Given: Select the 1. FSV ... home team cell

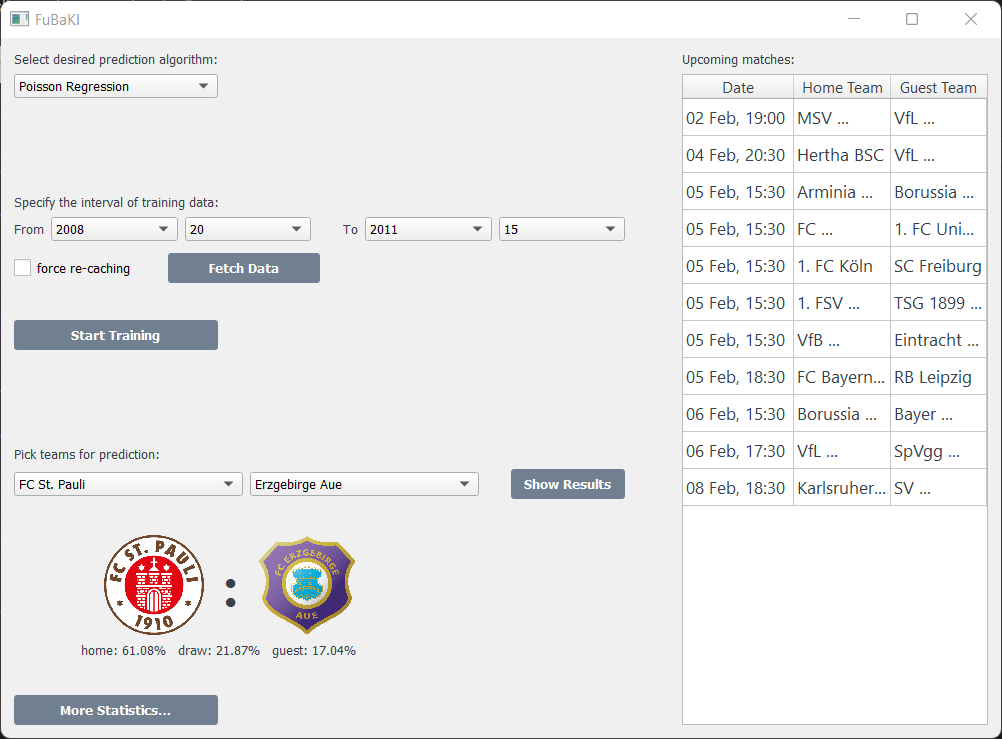Looking at the screenshot, I should tap(842, 303).
